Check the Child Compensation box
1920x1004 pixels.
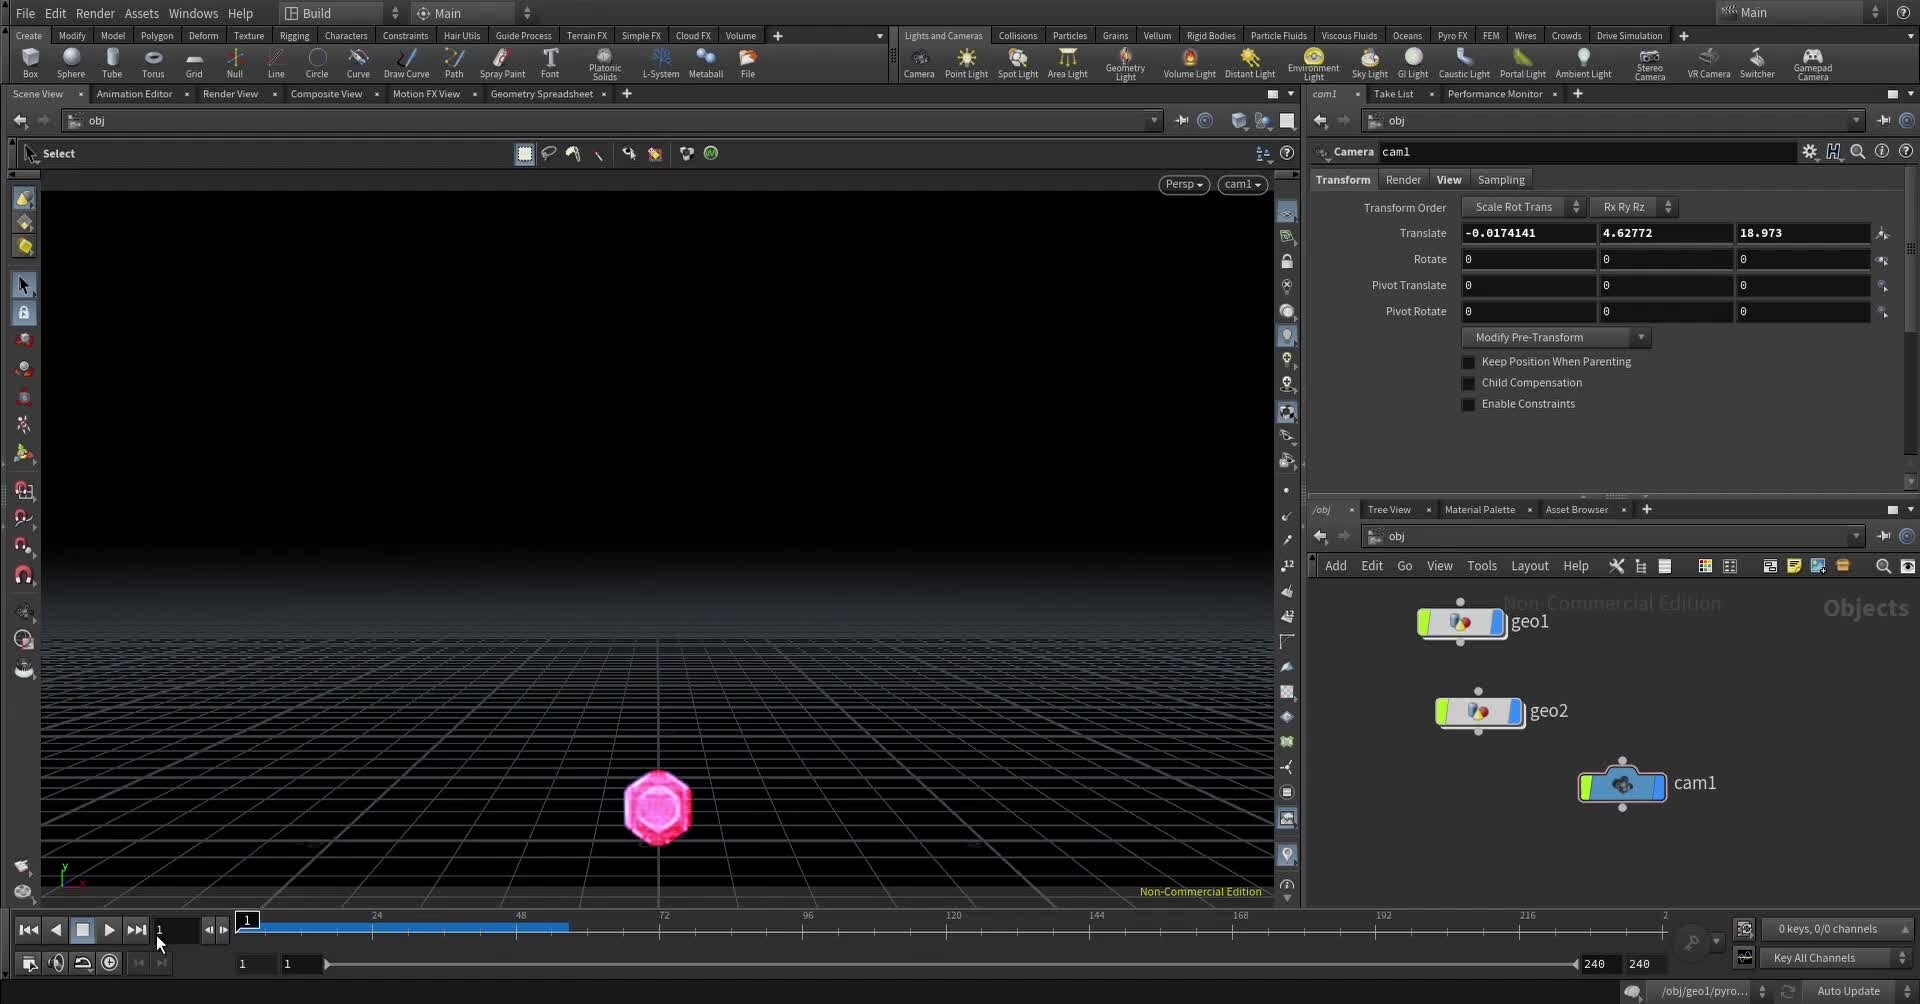(1468, 383)
